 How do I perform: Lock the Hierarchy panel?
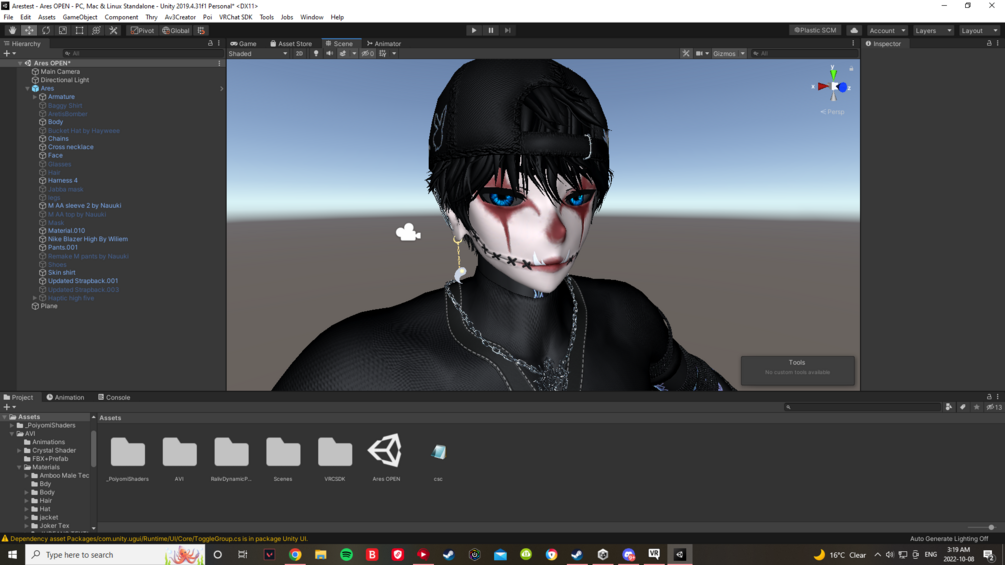coord(210,44)
